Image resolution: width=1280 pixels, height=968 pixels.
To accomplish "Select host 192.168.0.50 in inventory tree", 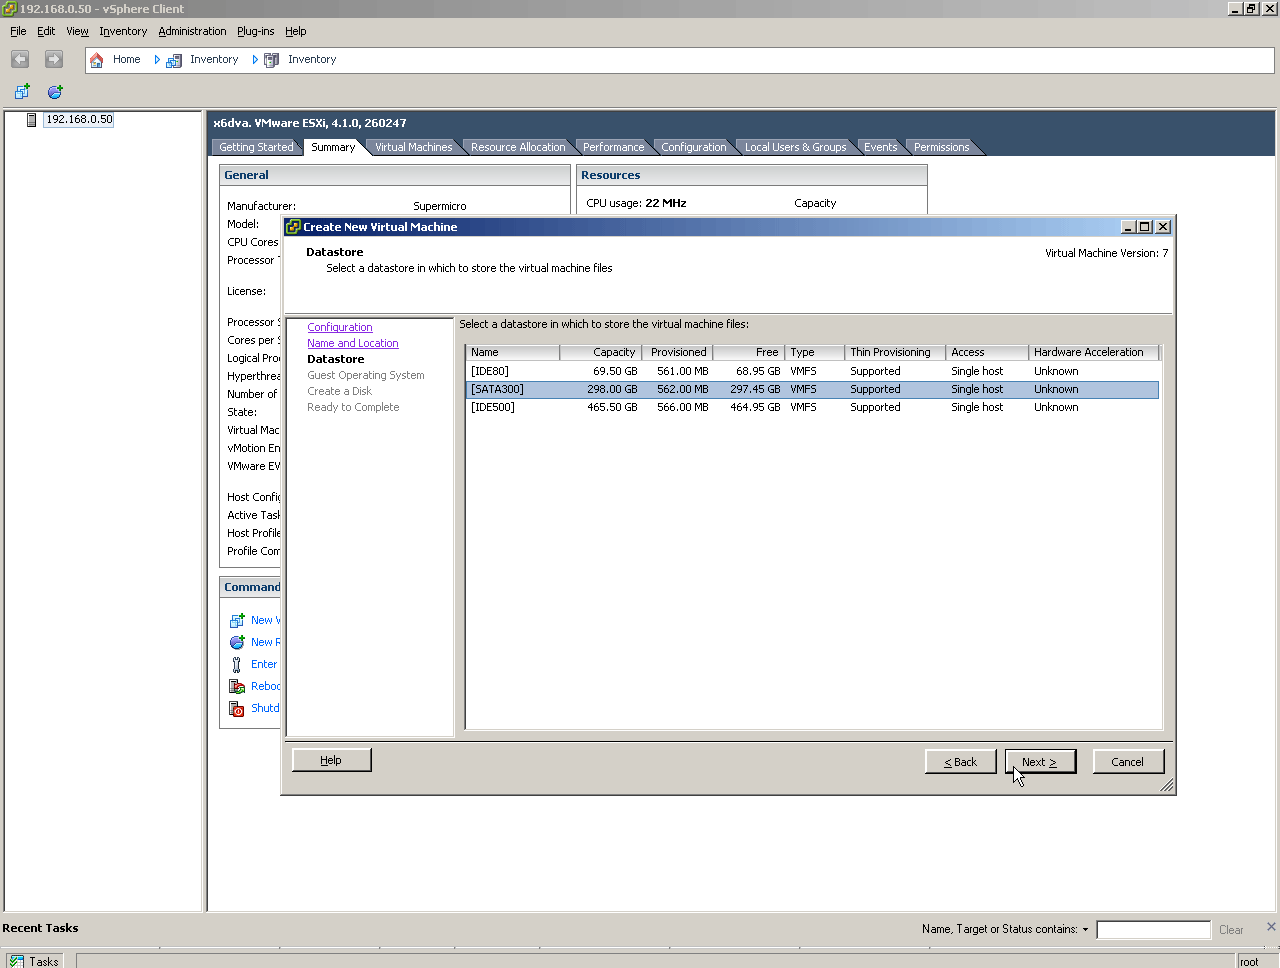I will point(80,120).
